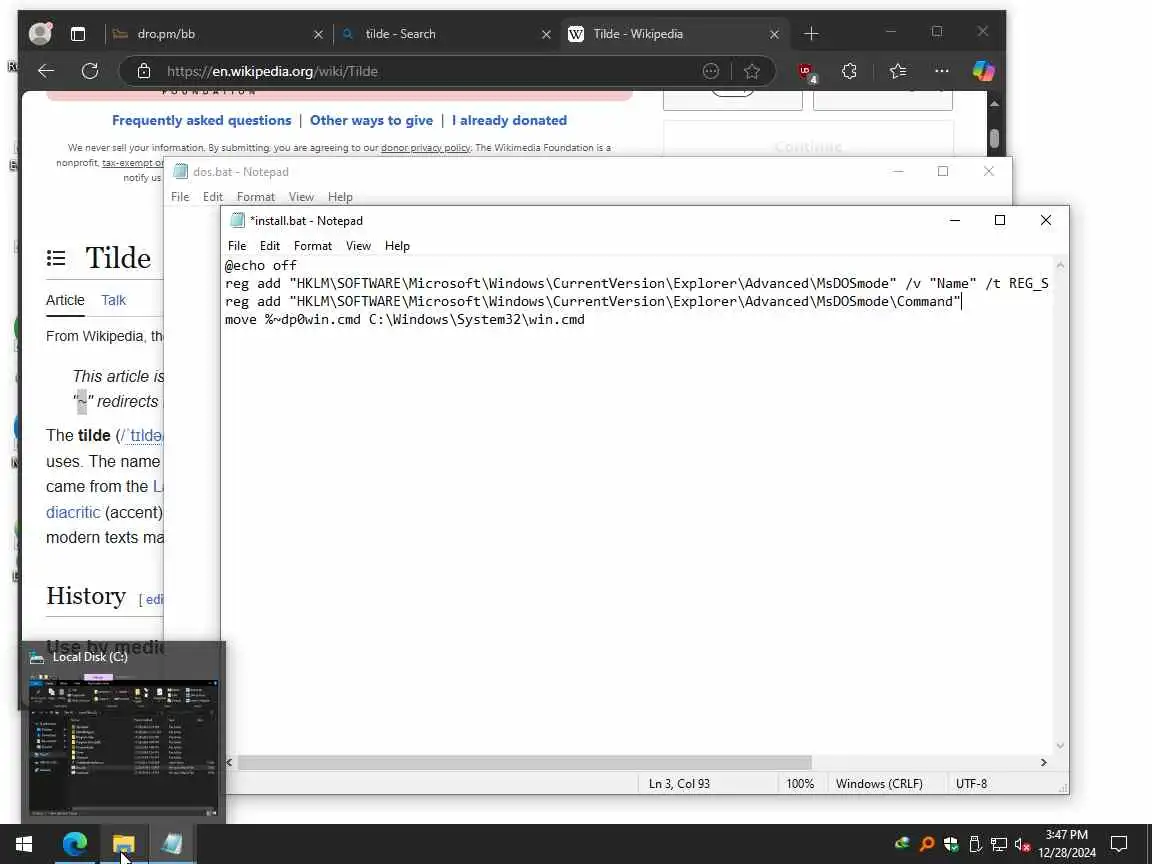Open Edit menu in install.bat Notepad

click(270, 246)
